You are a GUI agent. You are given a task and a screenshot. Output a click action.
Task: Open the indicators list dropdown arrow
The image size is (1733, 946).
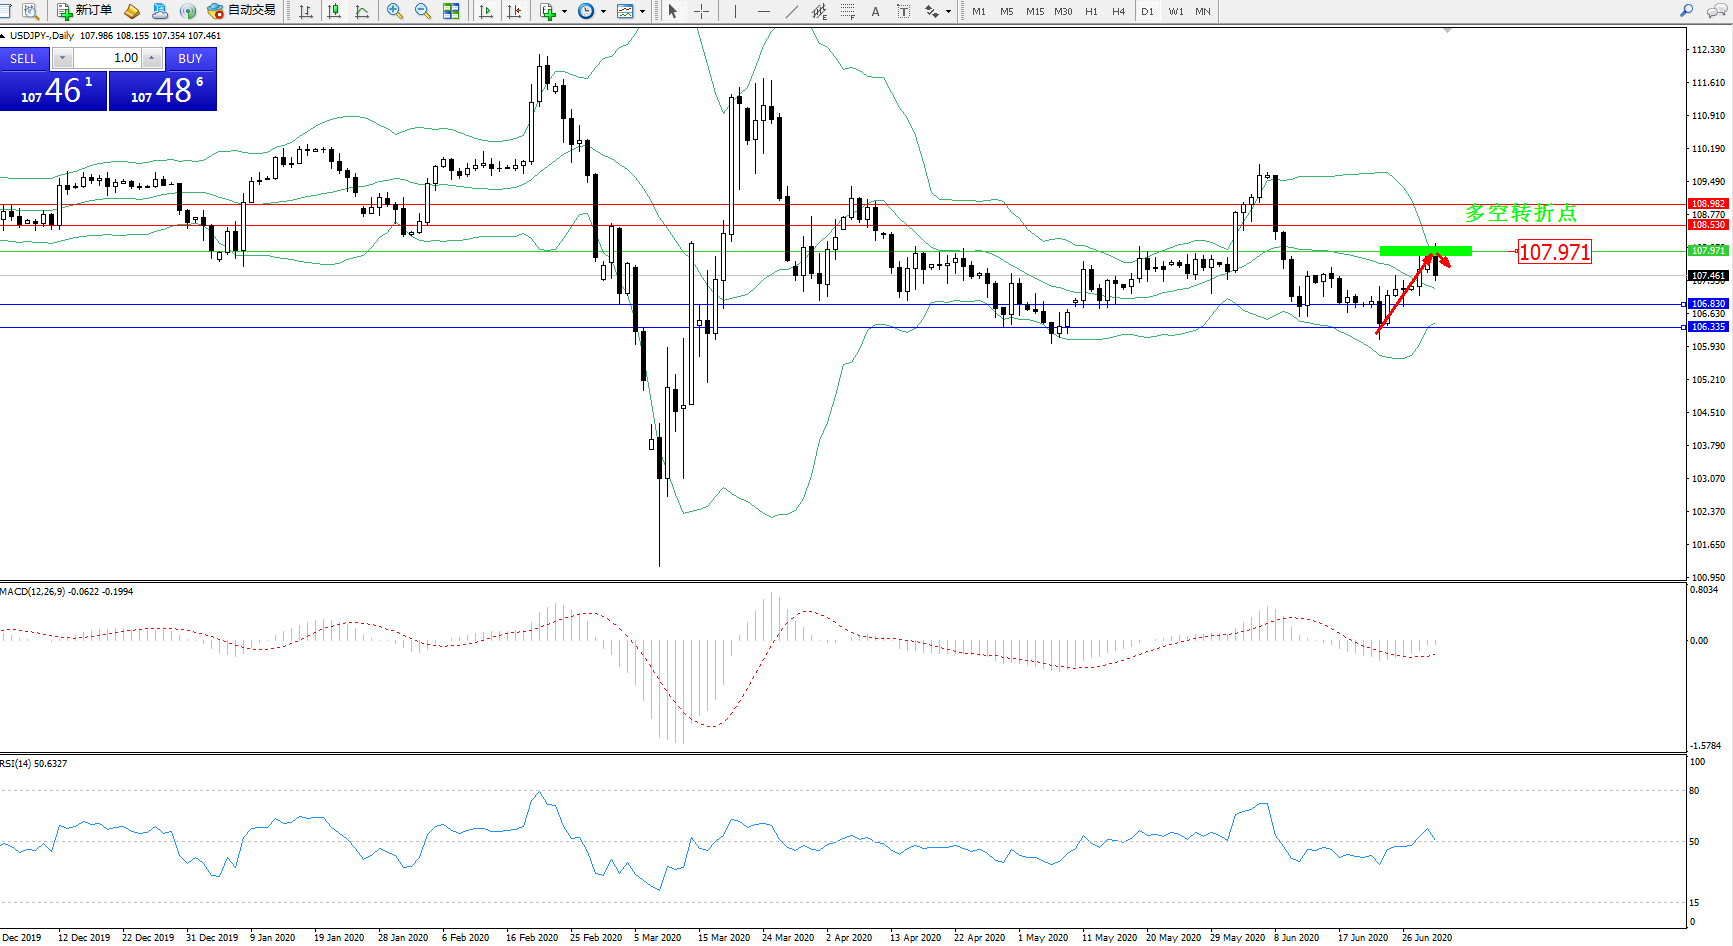(x=564, y=11)
